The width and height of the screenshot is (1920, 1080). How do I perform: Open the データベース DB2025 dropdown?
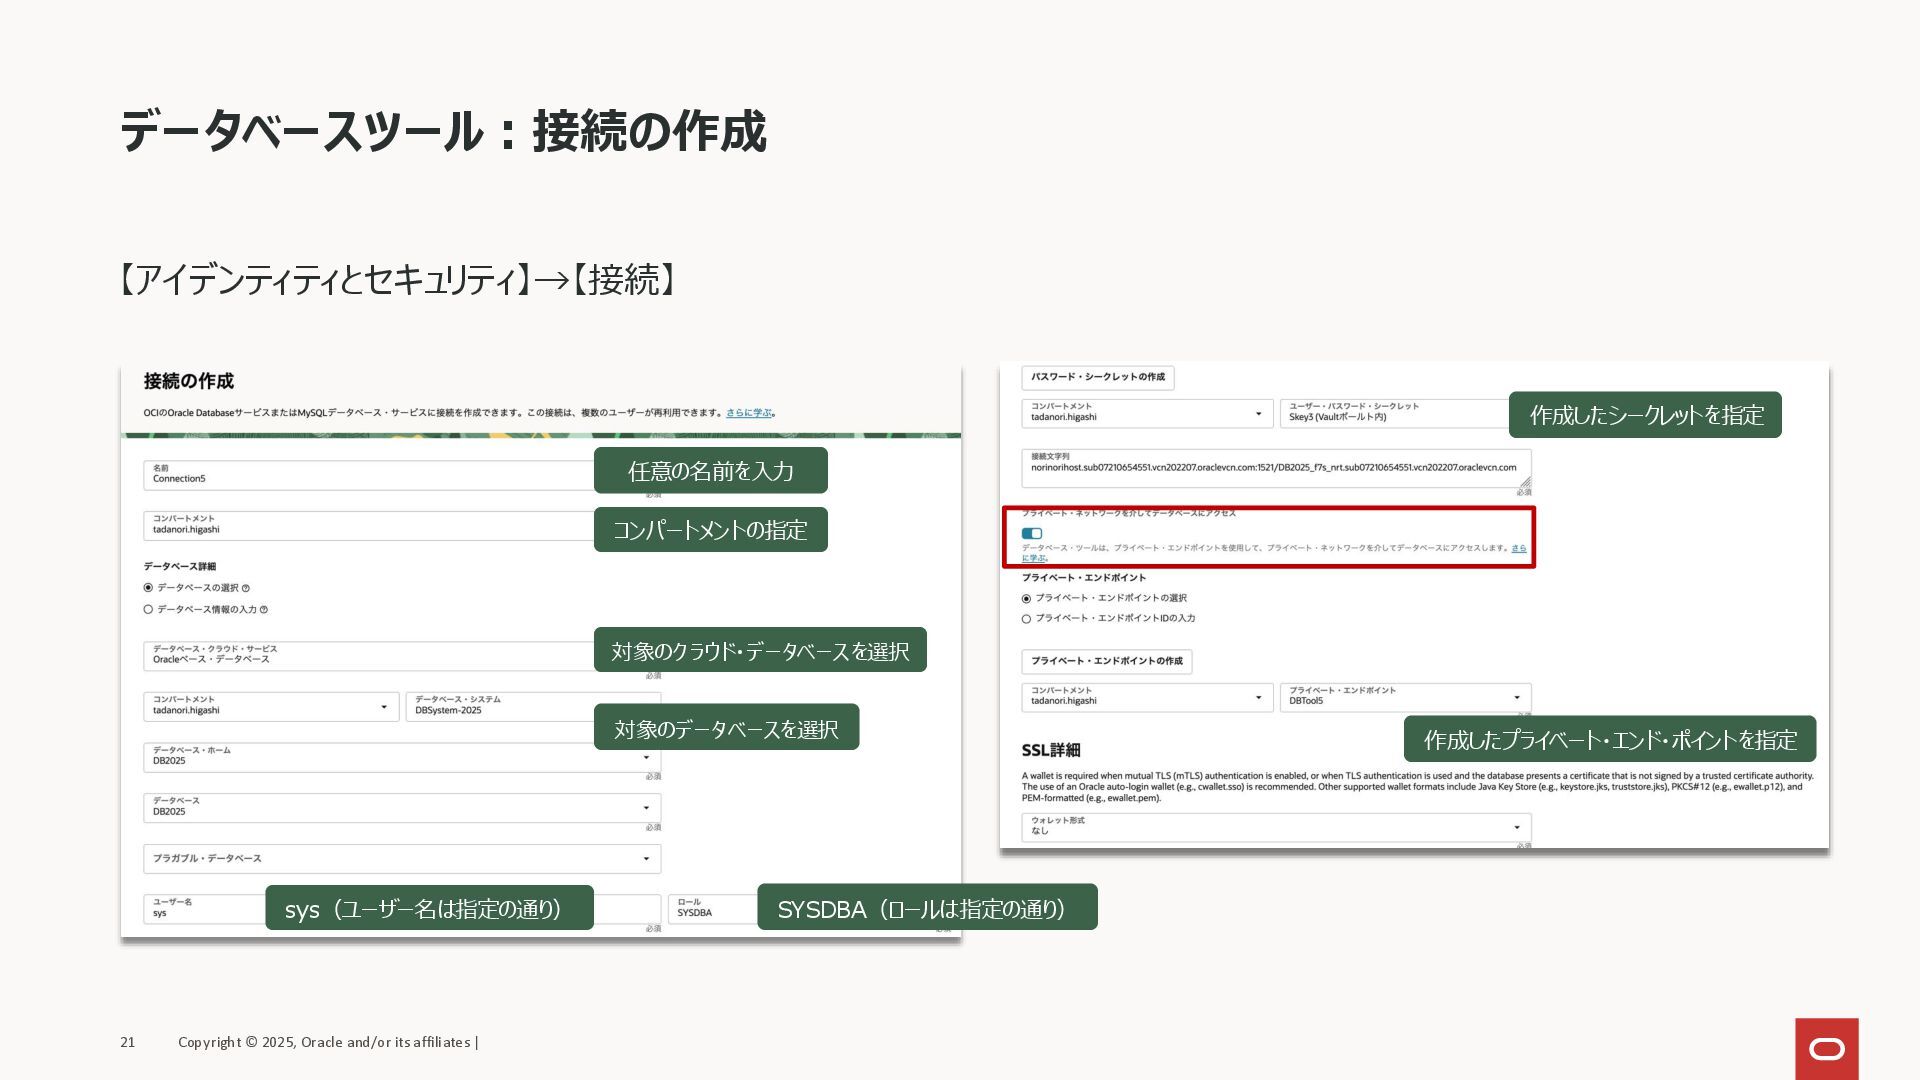tap(402, 808)
